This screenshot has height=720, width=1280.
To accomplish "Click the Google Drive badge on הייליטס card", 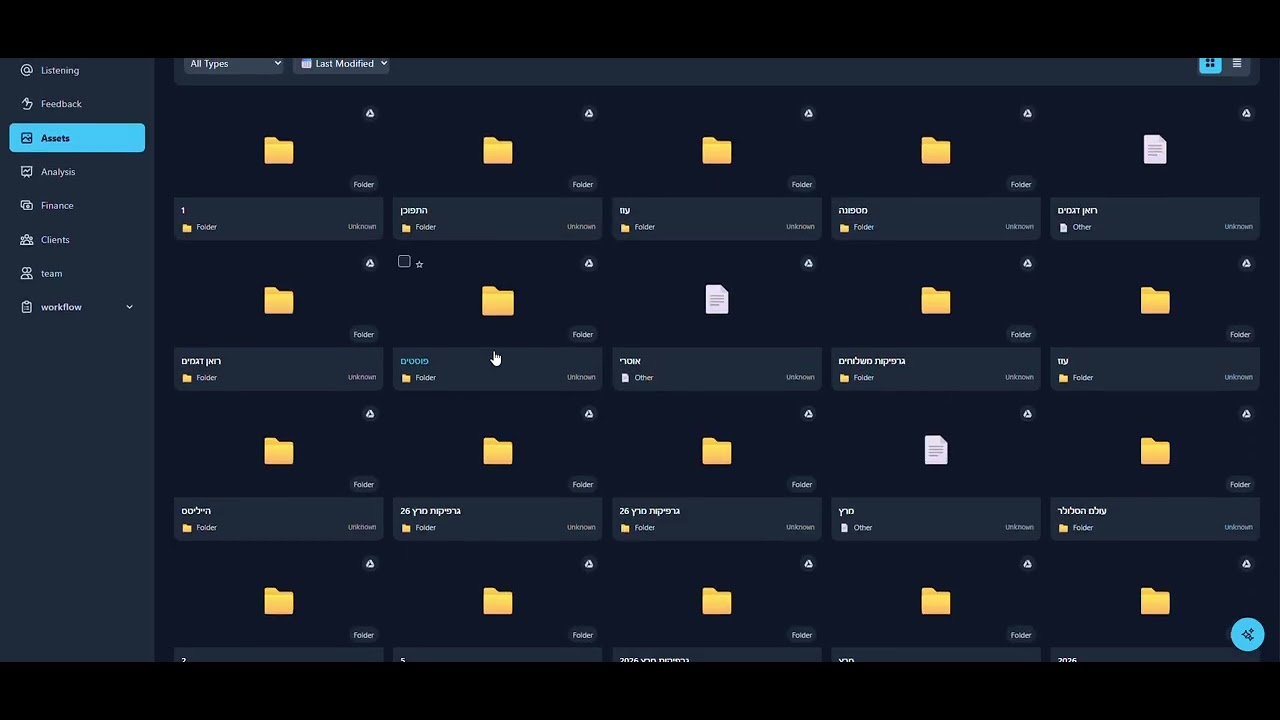I will (370, 413).
